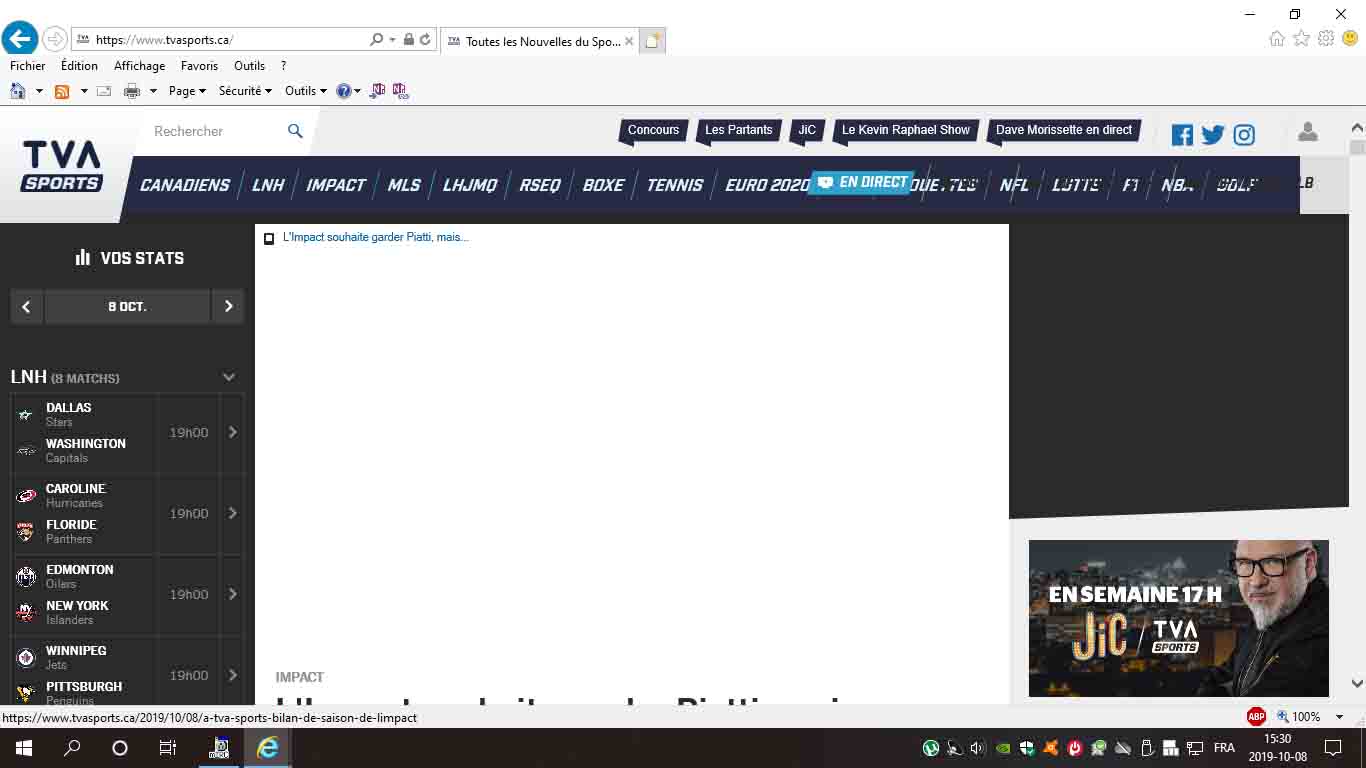Click the site search magnifier icon
Viewport: 1366px width, 768px height.
pos(295,131)
